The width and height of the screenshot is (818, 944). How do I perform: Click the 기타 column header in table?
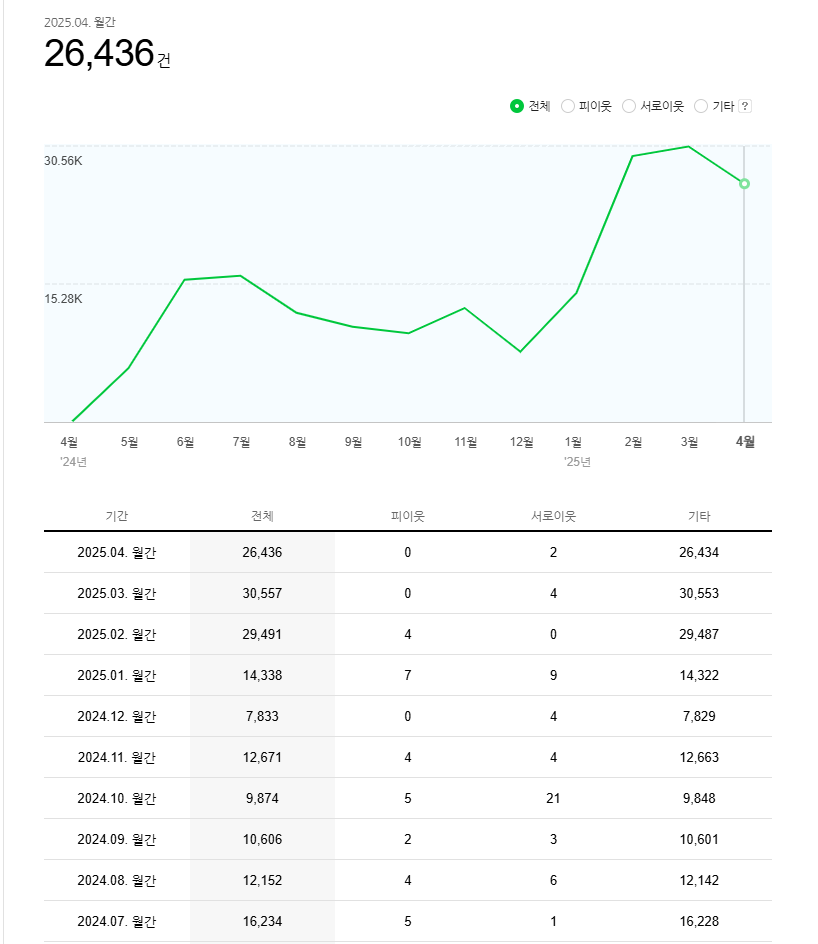pyautogui.click(x=699, y=516)
